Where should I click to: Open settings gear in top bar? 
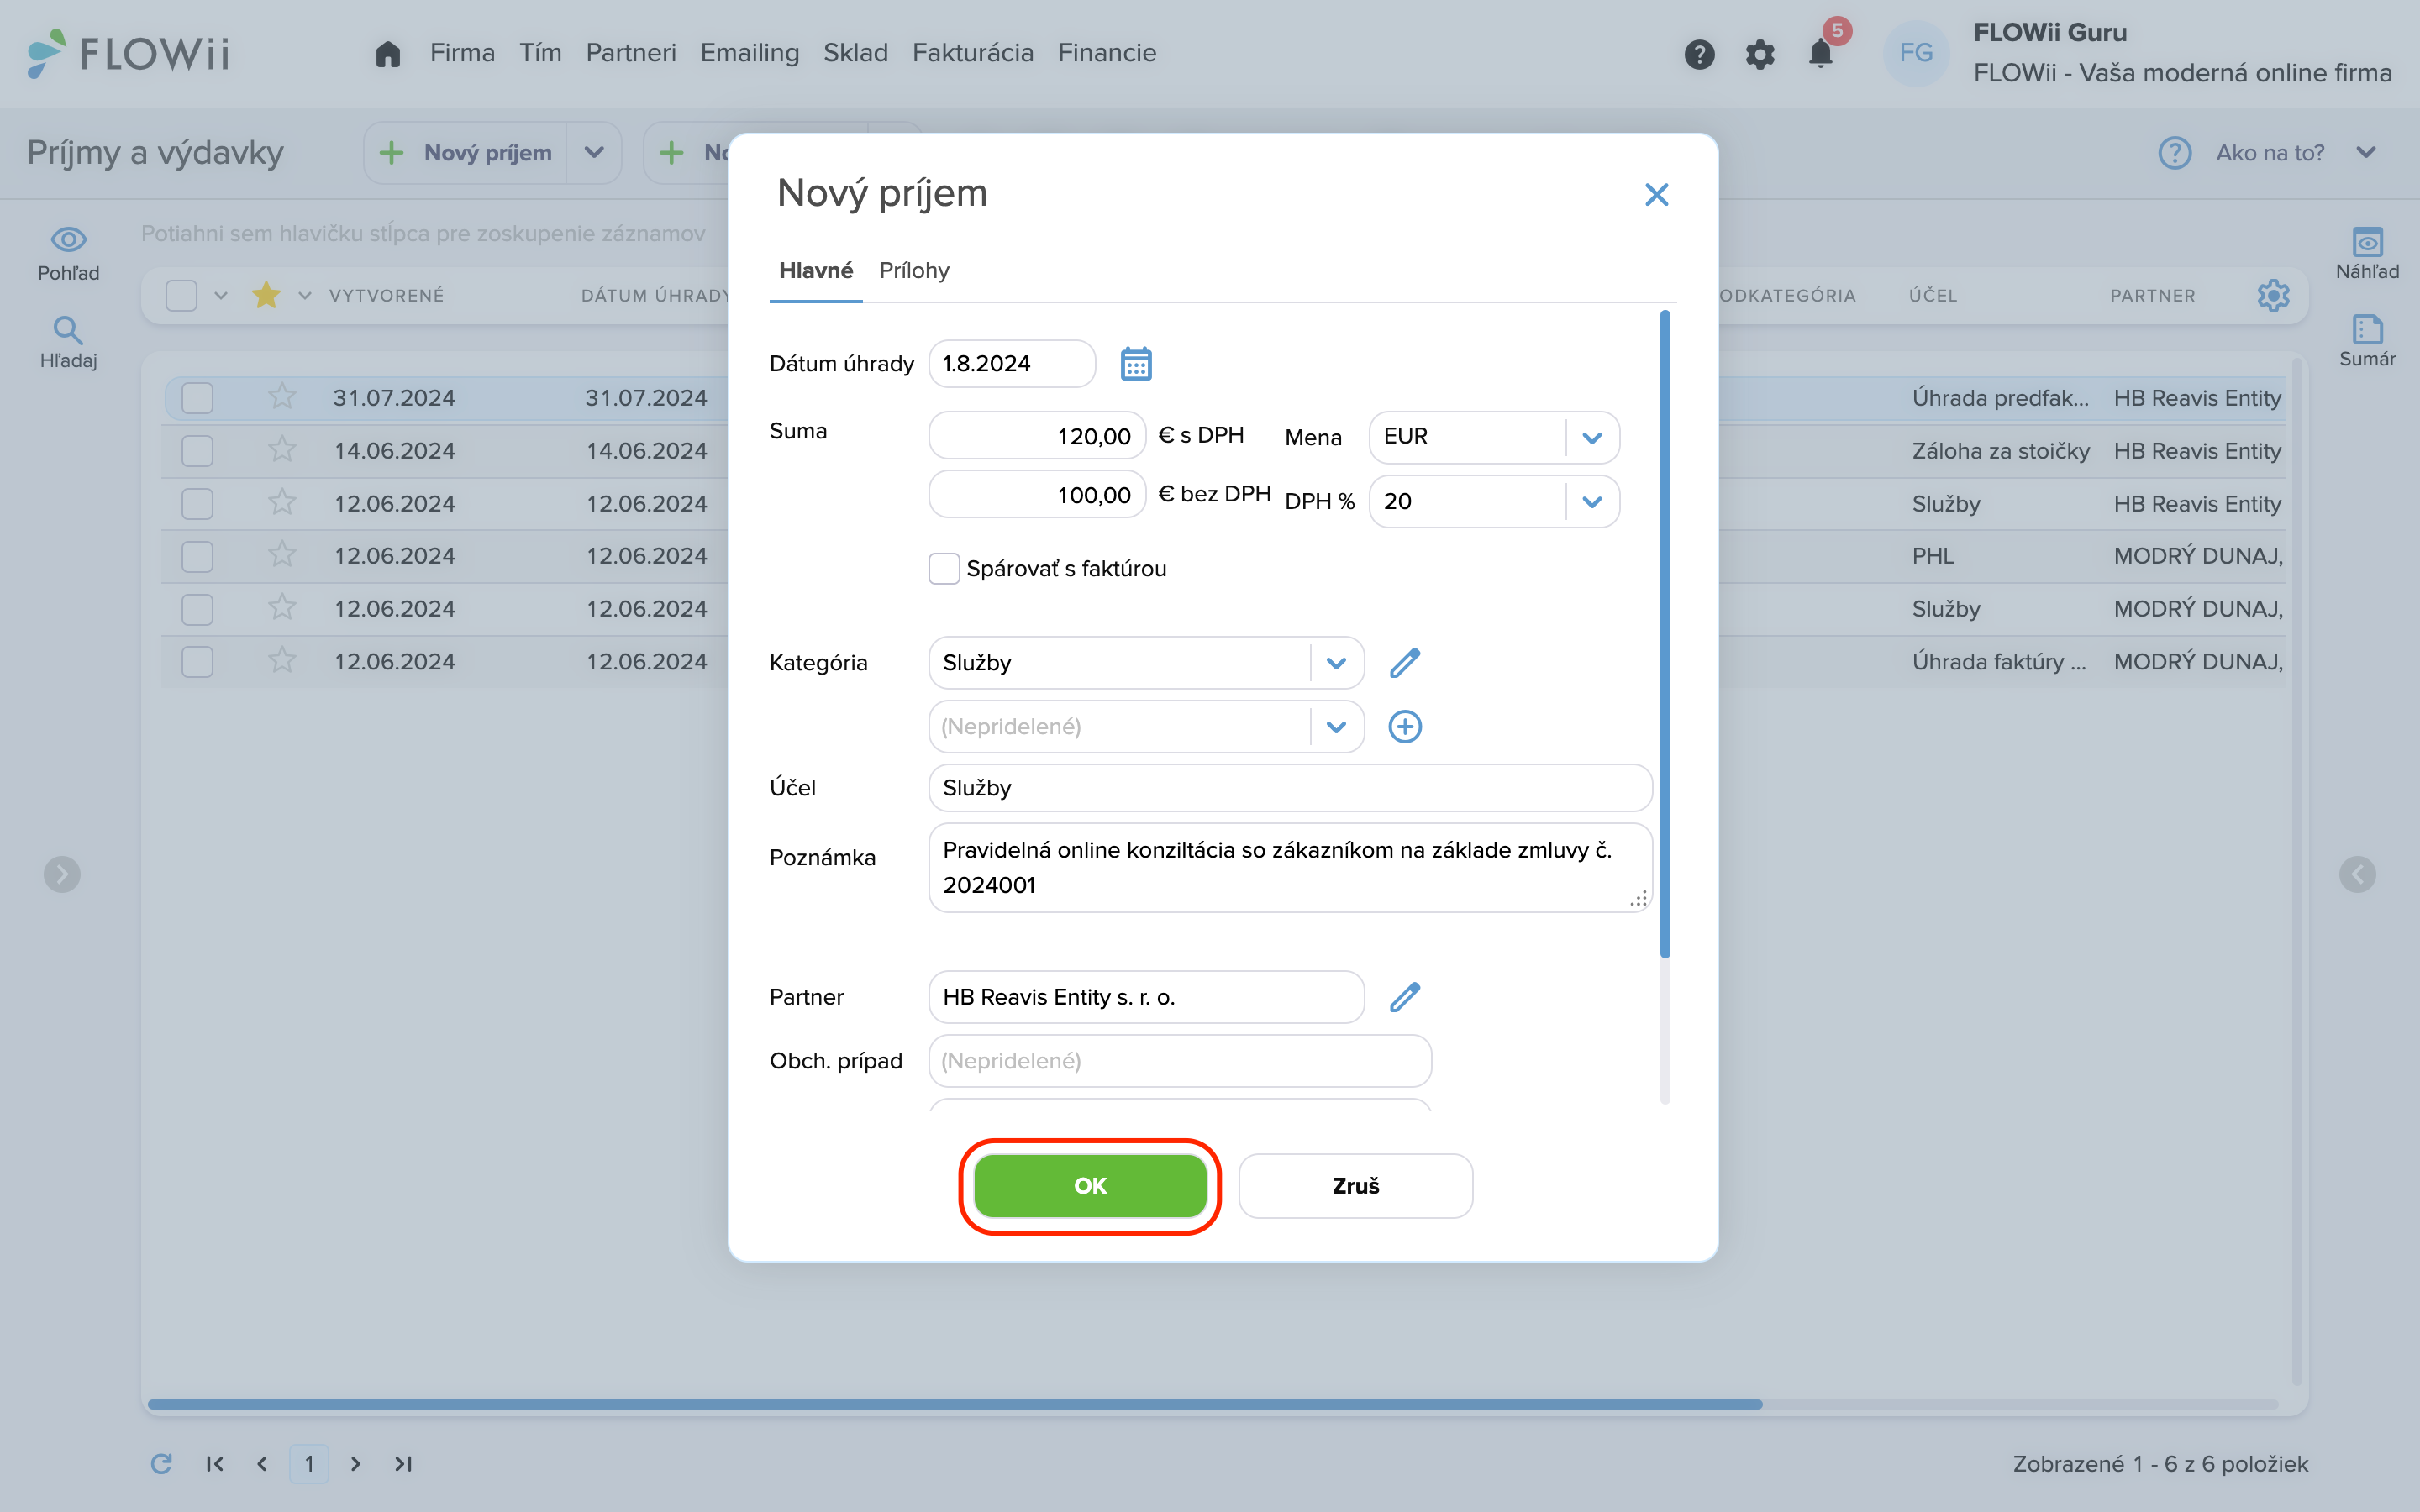click(x=1760, y=54)
